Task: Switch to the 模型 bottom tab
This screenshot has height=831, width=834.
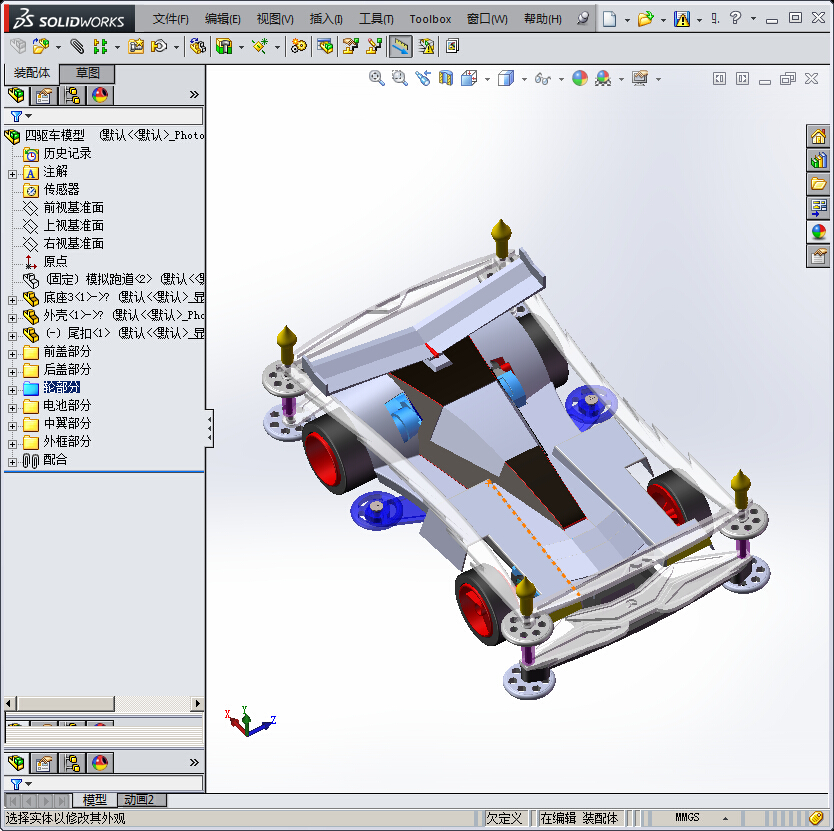Action: point(95,800)
